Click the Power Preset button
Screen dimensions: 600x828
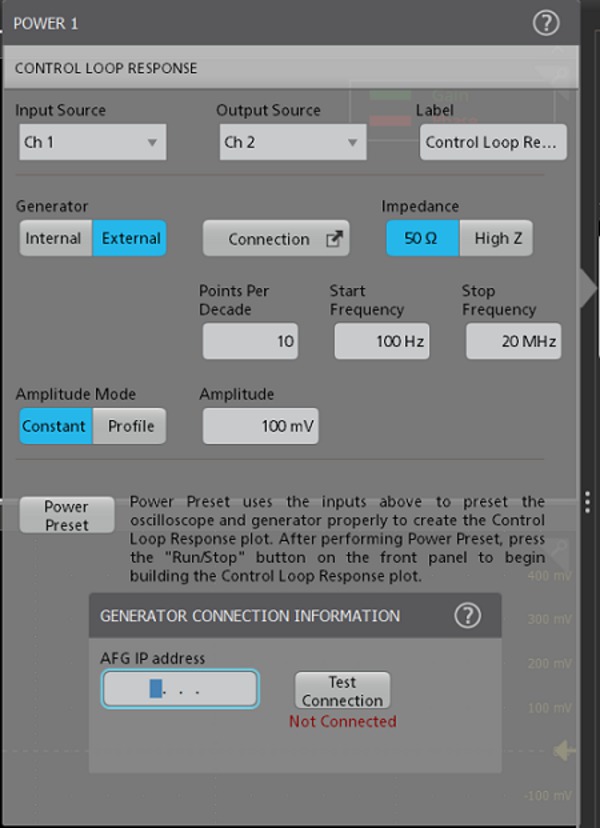pos(67,515)
